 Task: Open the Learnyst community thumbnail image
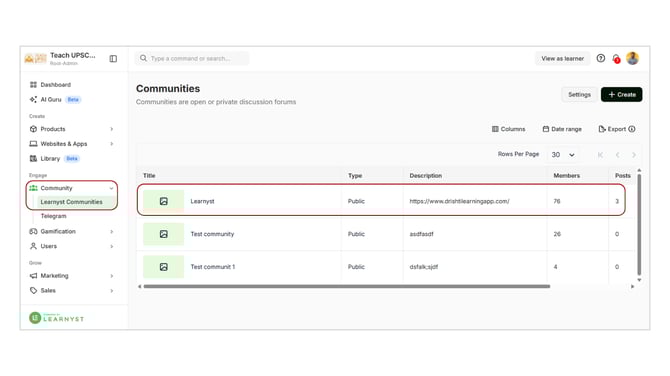pyautogui.click(x=164, y=201)
